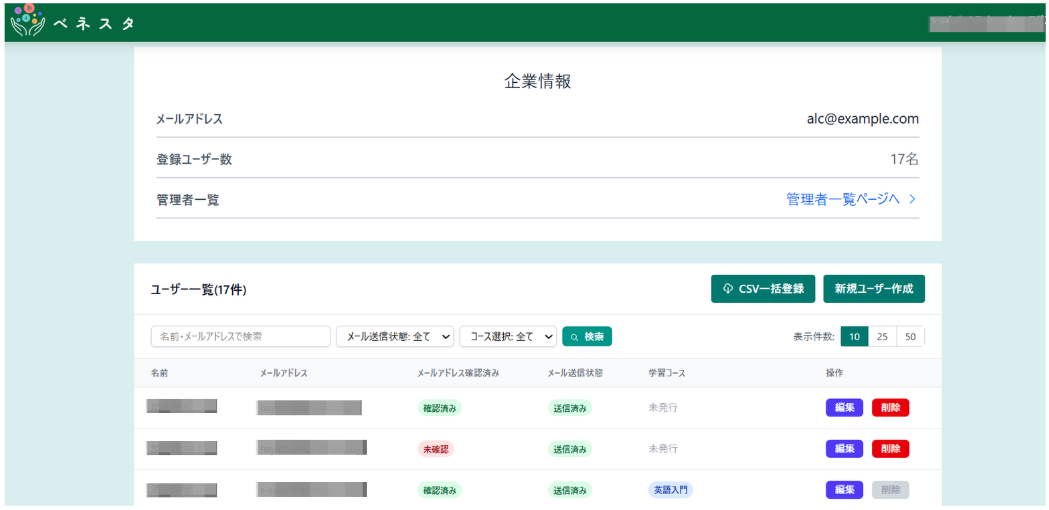This screenshot has height=510, width=1049.
Task: Set 表示件数 to 50
Action: click(910, 337)
